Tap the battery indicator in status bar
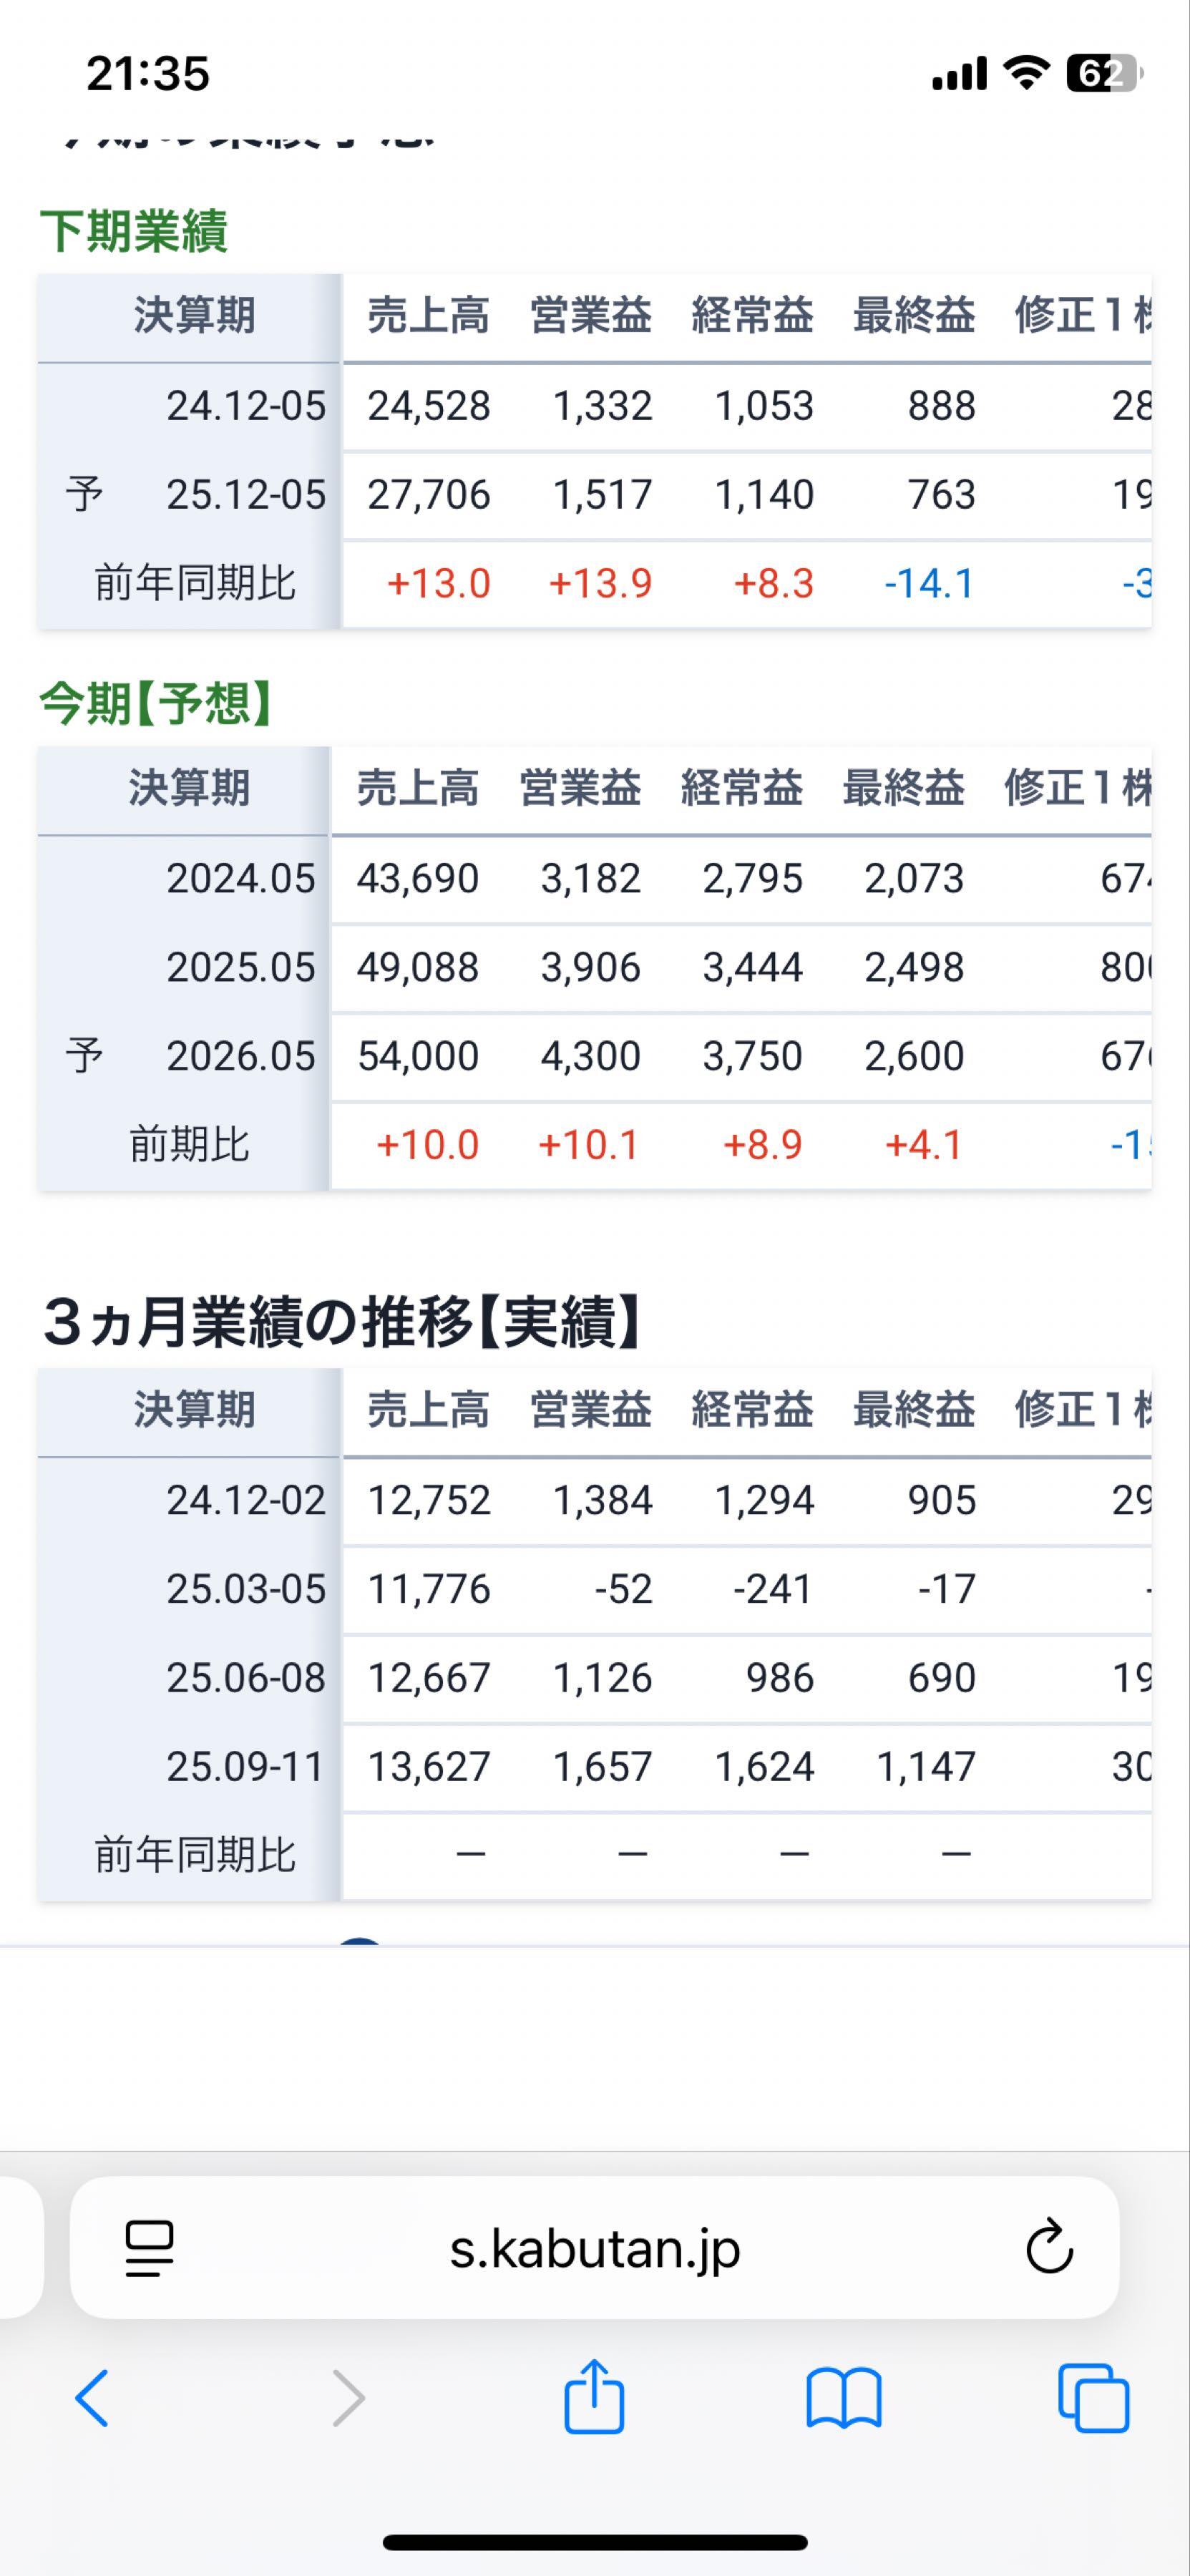This screenshot has height=2576, width=1190. (1102, 73)
